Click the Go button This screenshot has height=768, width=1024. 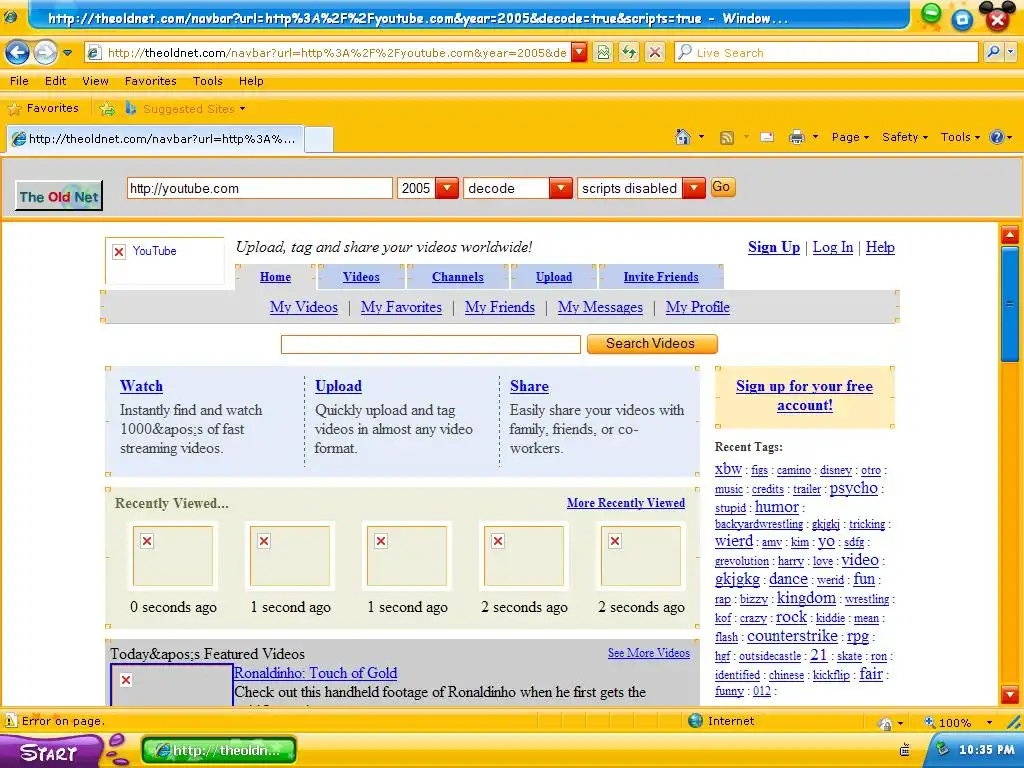(722, 187)
